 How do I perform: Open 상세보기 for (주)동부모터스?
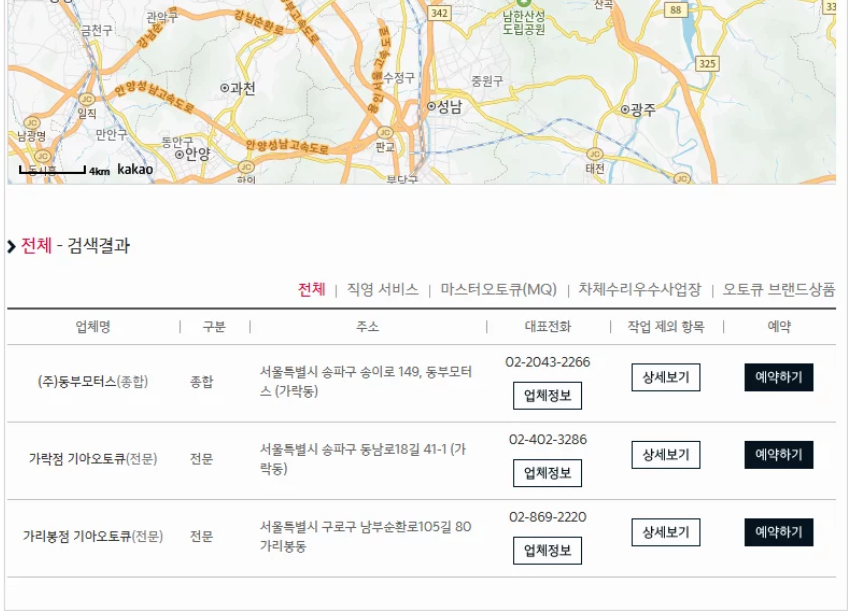(666, 377)
